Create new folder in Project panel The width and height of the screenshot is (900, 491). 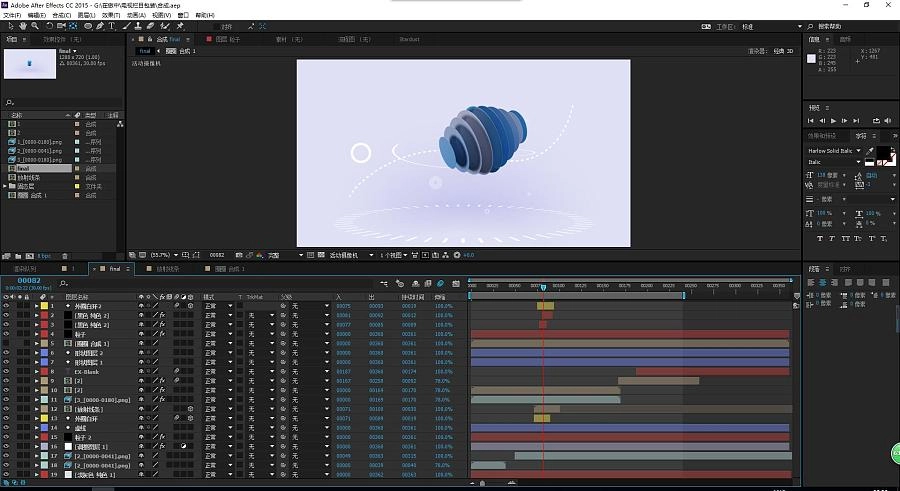coord(18,255)
